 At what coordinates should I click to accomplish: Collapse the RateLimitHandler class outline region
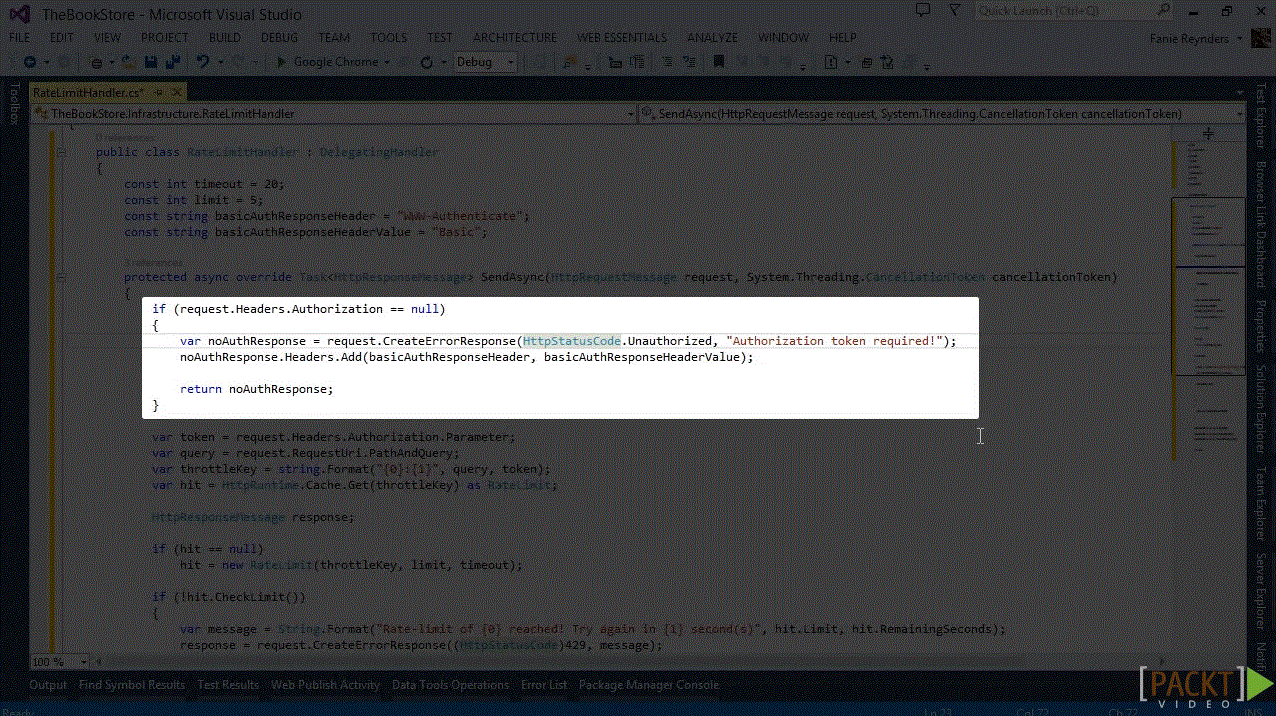(61, 152)
